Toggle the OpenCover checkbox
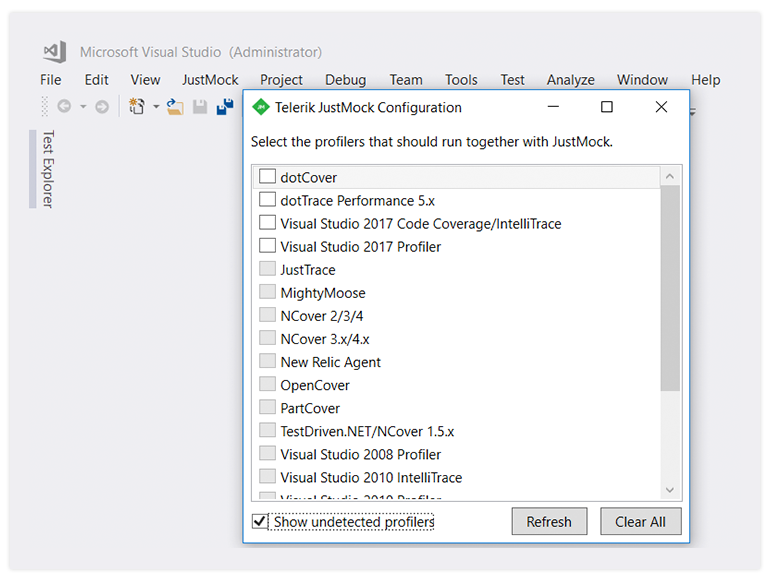Image resolution: width=770 pixels, height=581 pixels. click(267, 384)
